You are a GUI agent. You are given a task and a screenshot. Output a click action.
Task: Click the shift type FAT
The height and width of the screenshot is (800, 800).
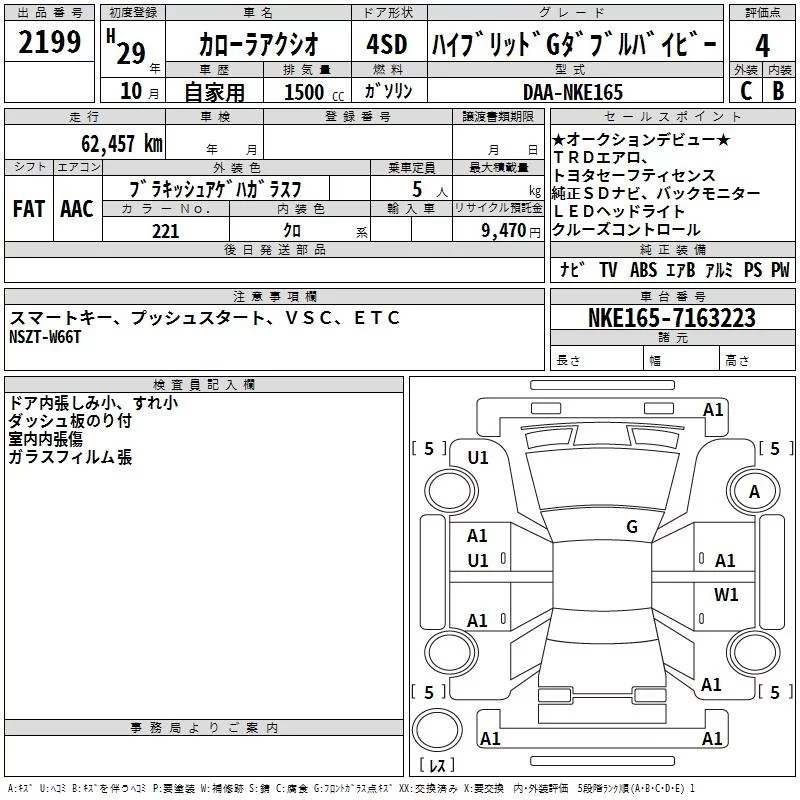tap(29, 209)
